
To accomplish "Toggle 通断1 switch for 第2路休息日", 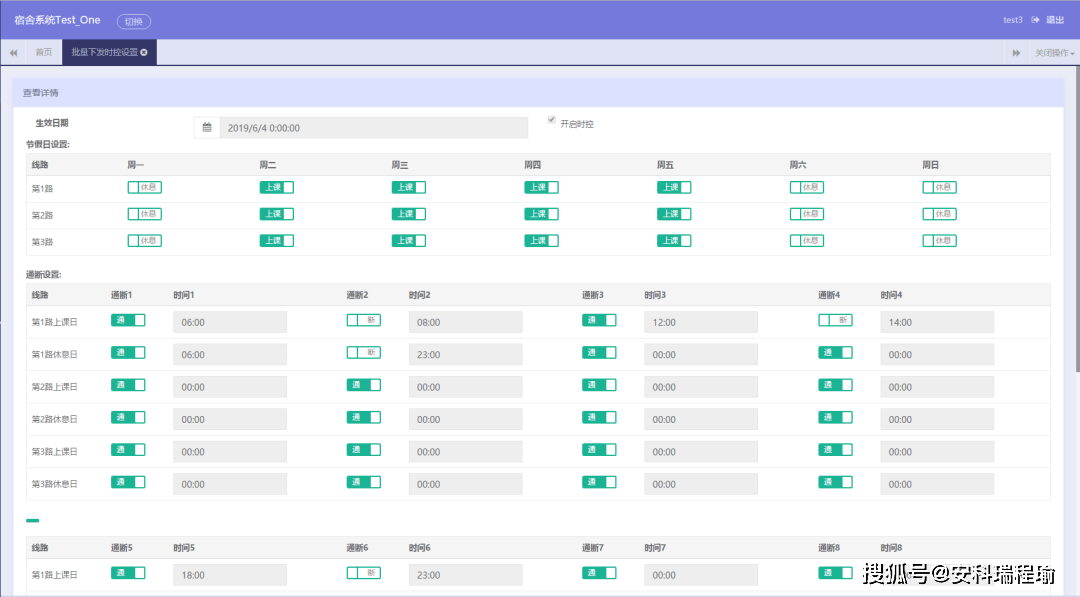I will coord(128,417).
